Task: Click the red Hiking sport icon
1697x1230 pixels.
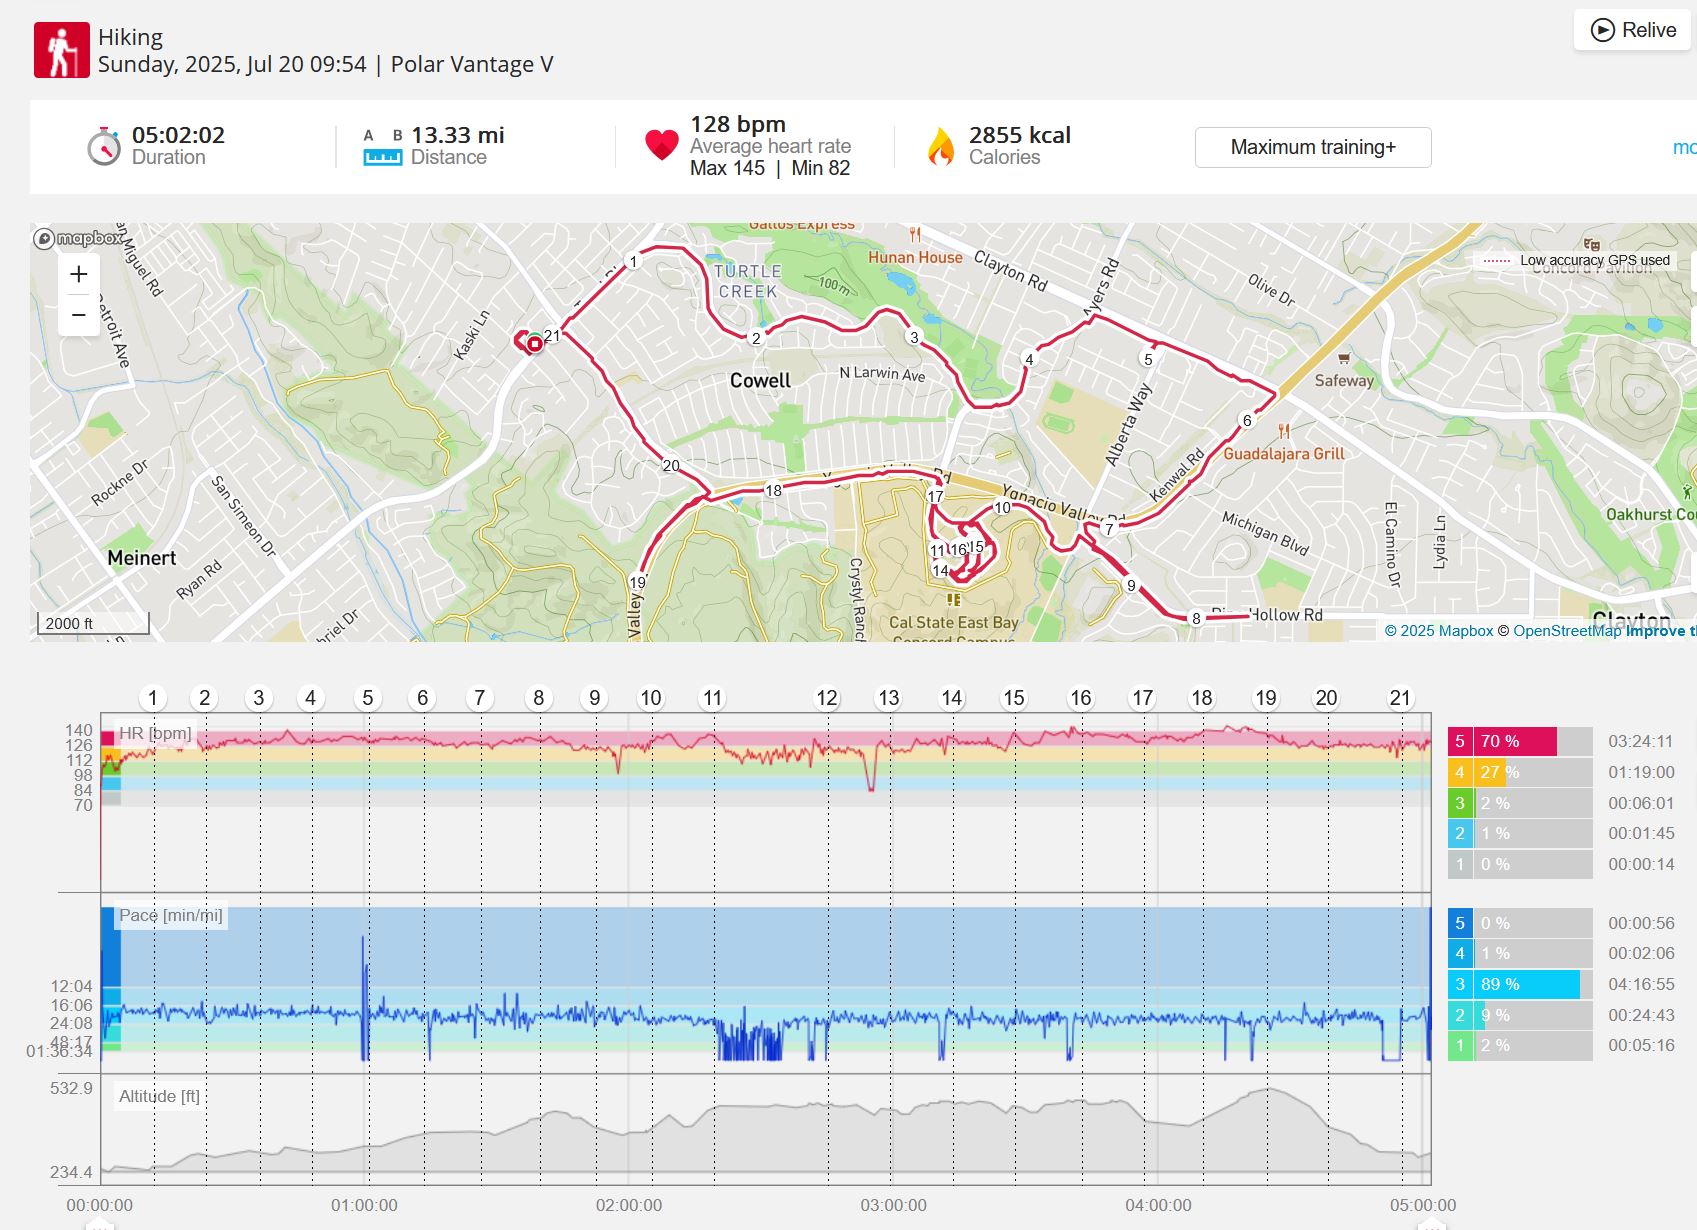Action: pyautogui.click(x=62, y=50)
